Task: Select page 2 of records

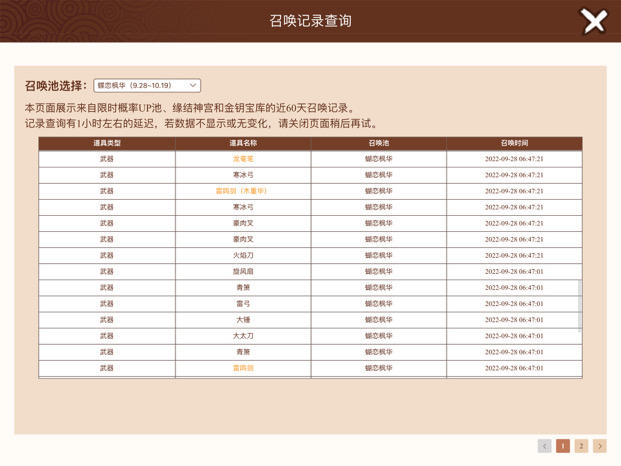Action: click(x=581, y=446)
